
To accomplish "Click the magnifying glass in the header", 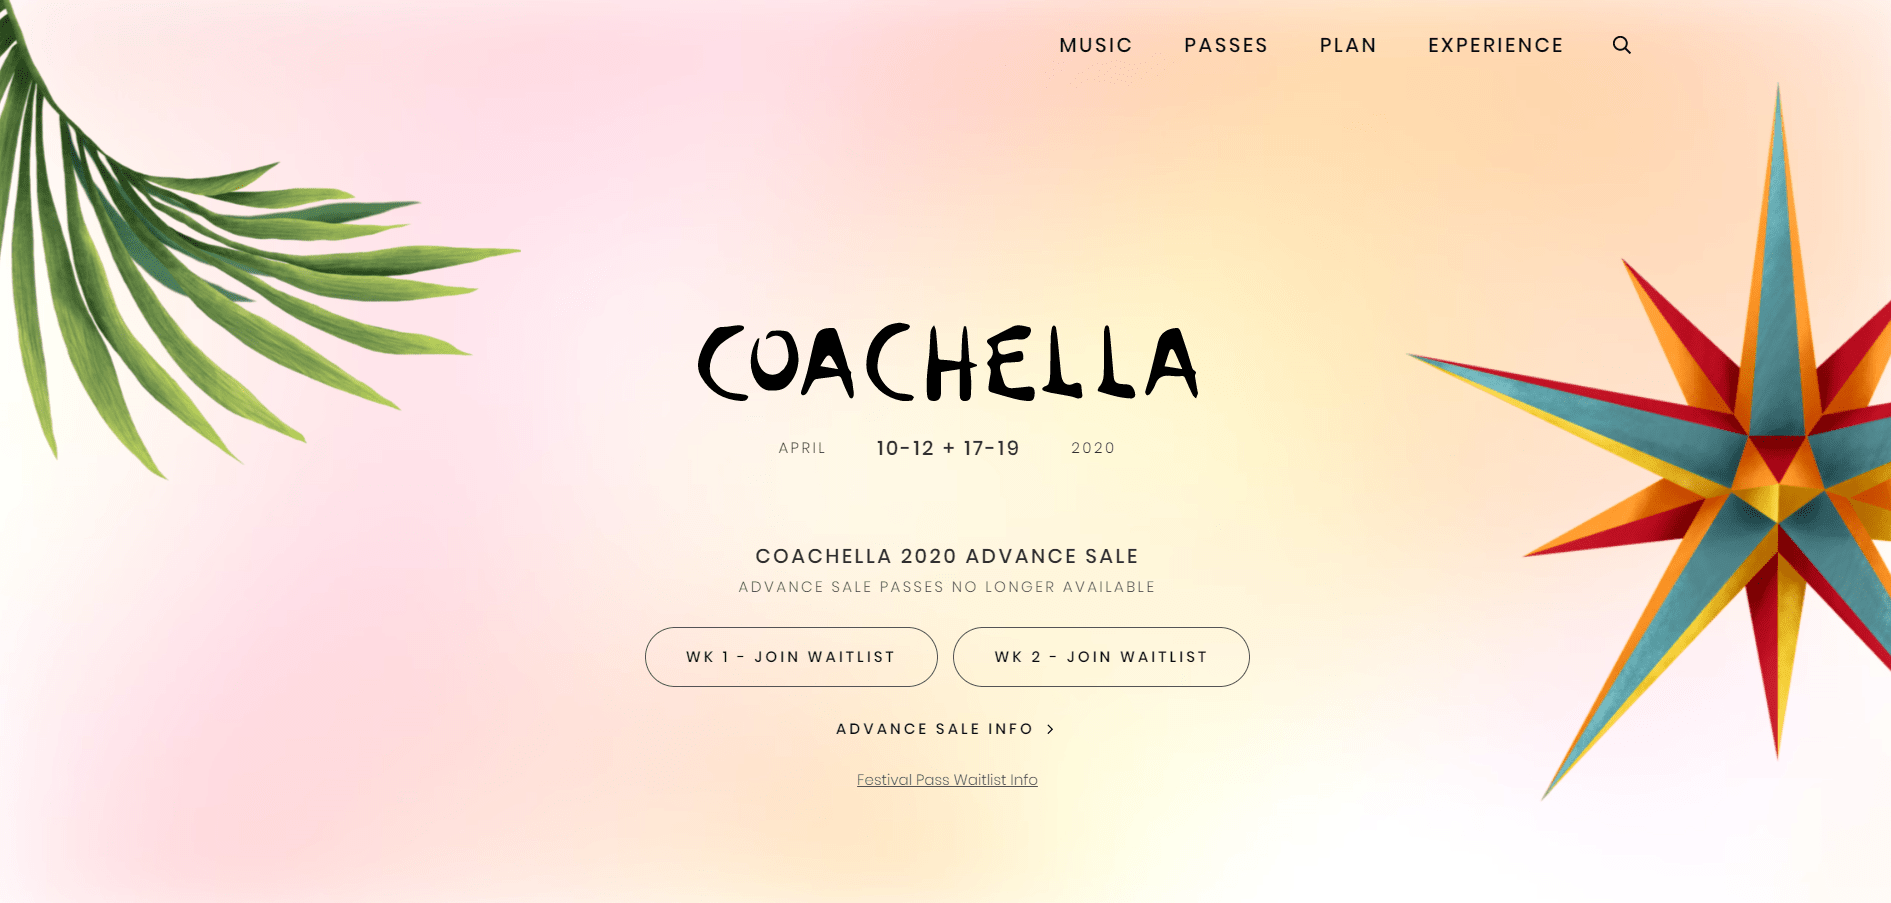I will click(1622, 45).
